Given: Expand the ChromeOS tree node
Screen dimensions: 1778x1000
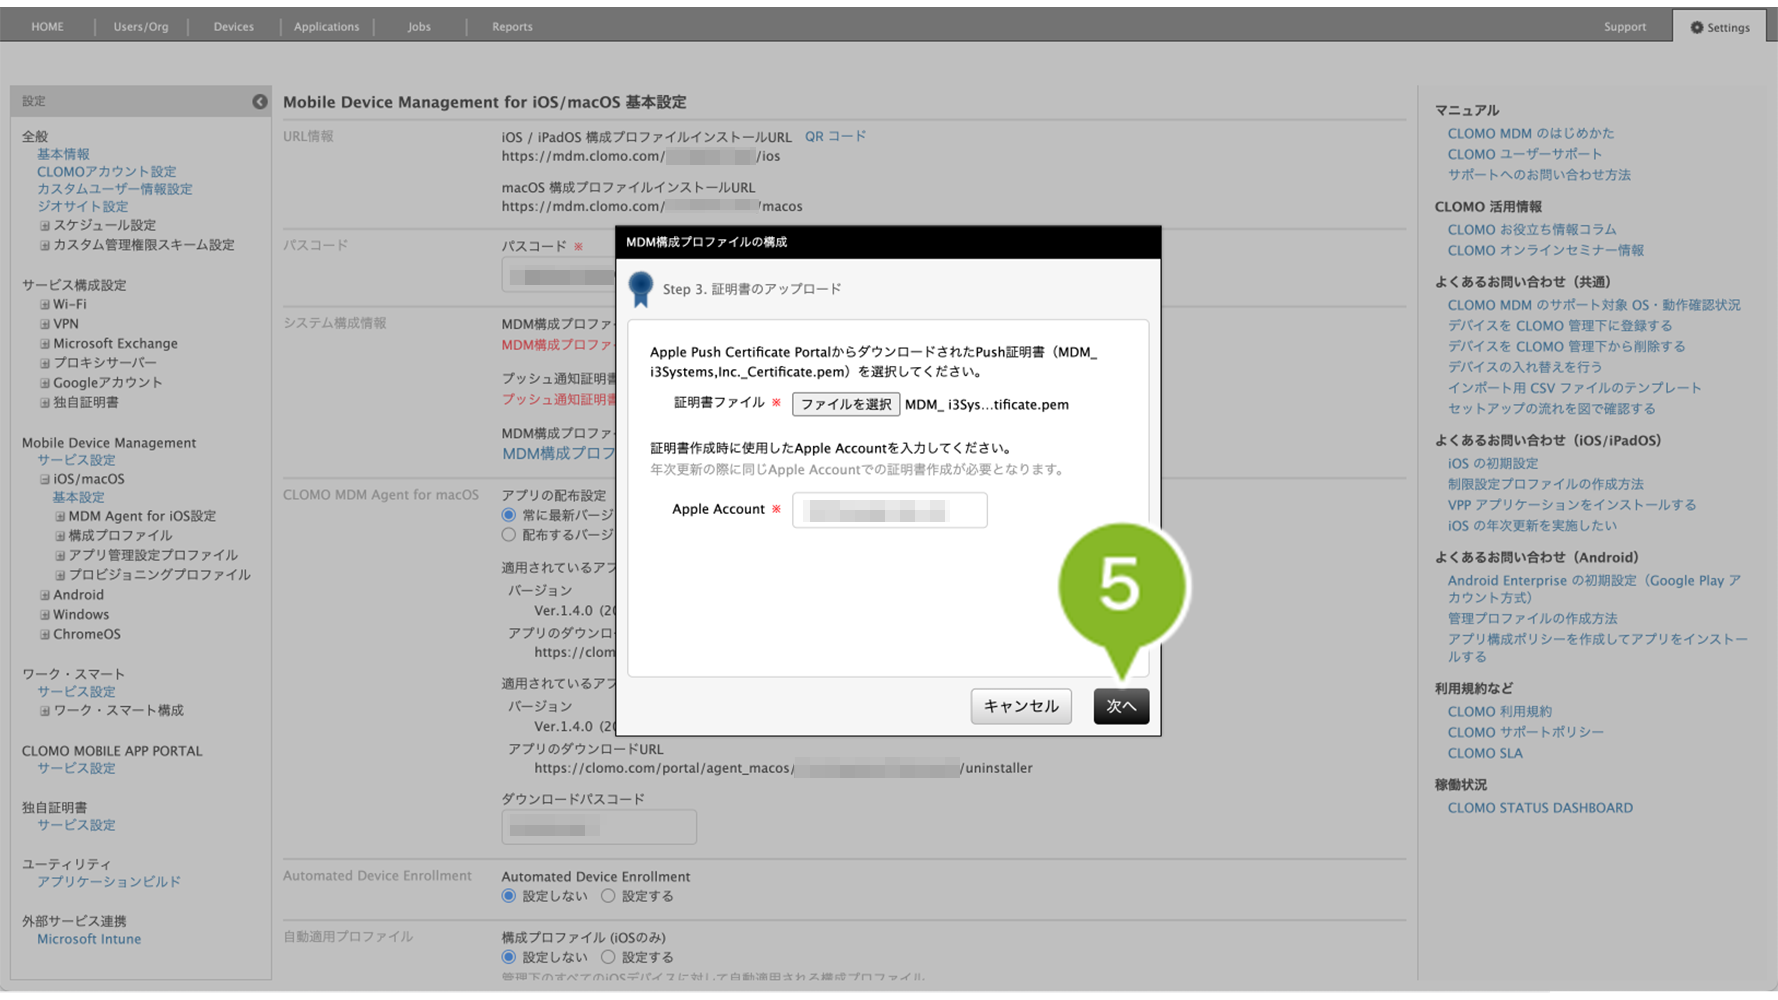Looking at the screenshot, I should [x=44, y=635].
